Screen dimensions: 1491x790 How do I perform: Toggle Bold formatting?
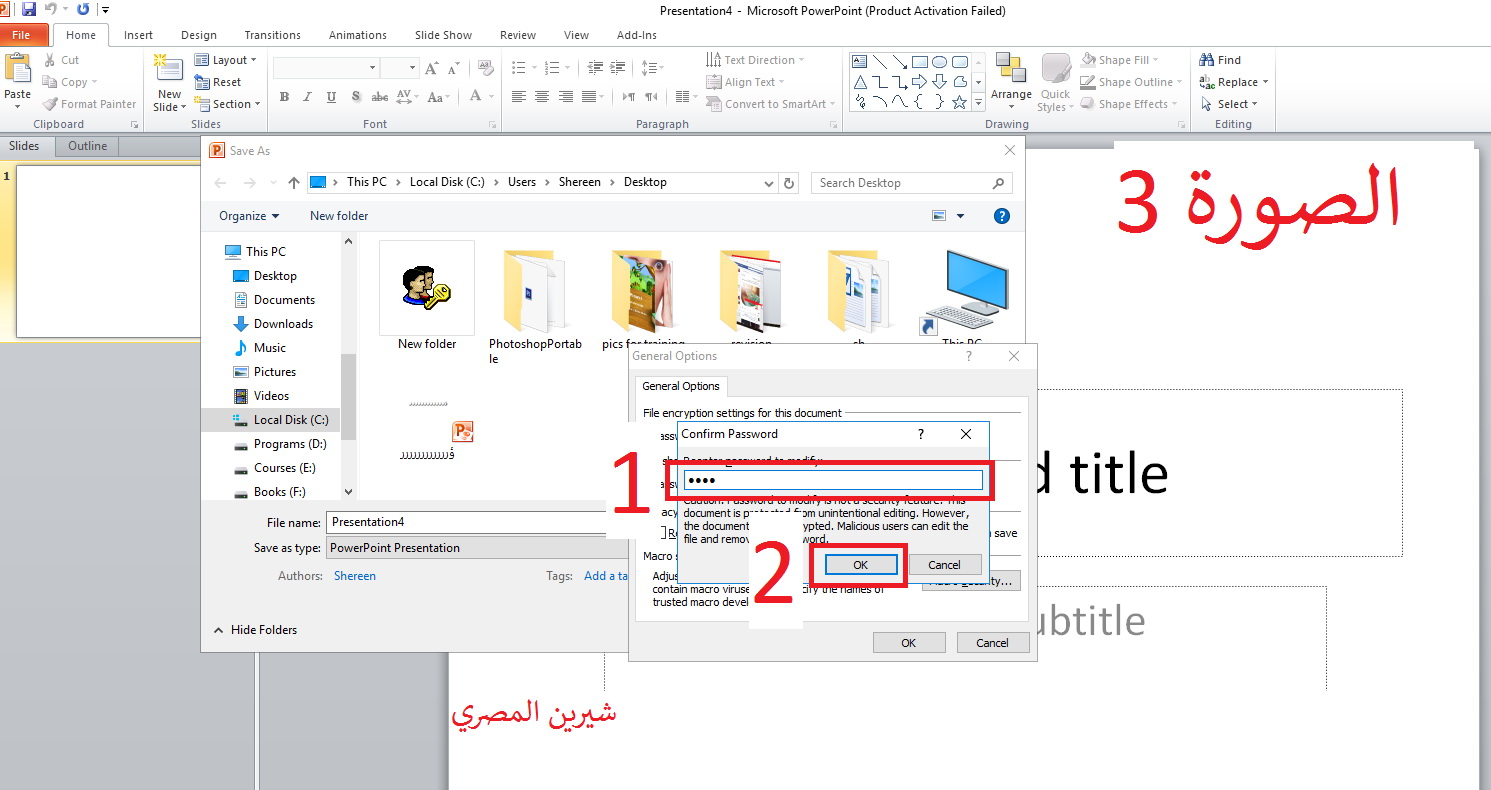click(284, 97)
